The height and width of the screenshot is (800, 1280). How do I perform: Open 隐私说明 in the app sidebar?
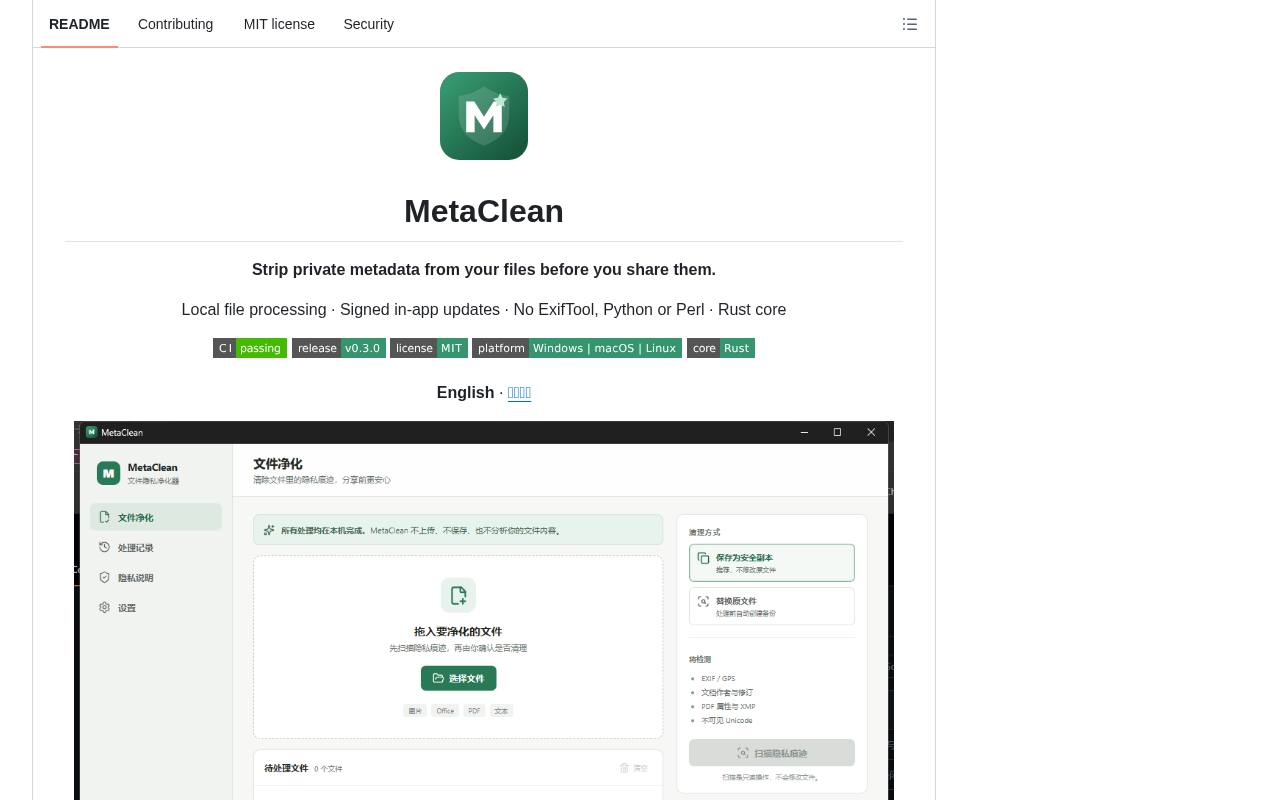tap(156, 577)
